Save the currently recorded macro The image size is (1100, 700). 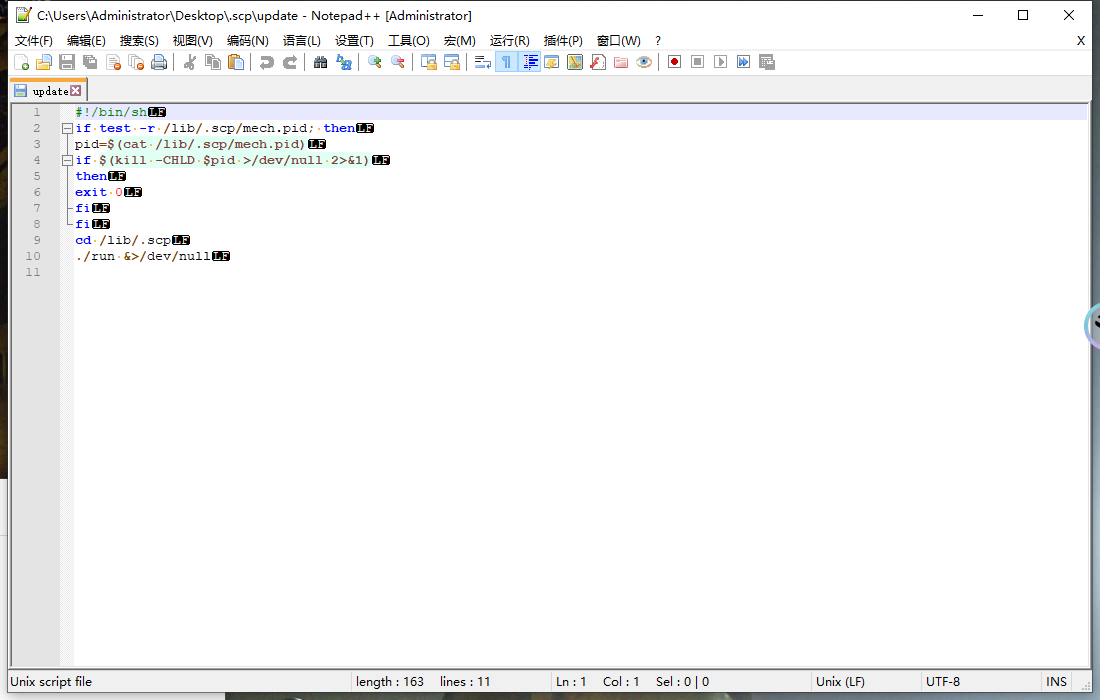pos(767,62)
